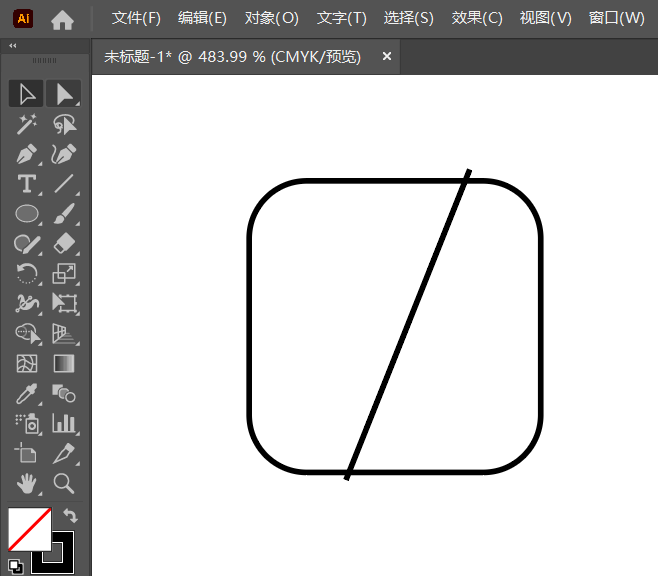
Task: Choose the Artboard tool
Action: click(x=26, y=453)
